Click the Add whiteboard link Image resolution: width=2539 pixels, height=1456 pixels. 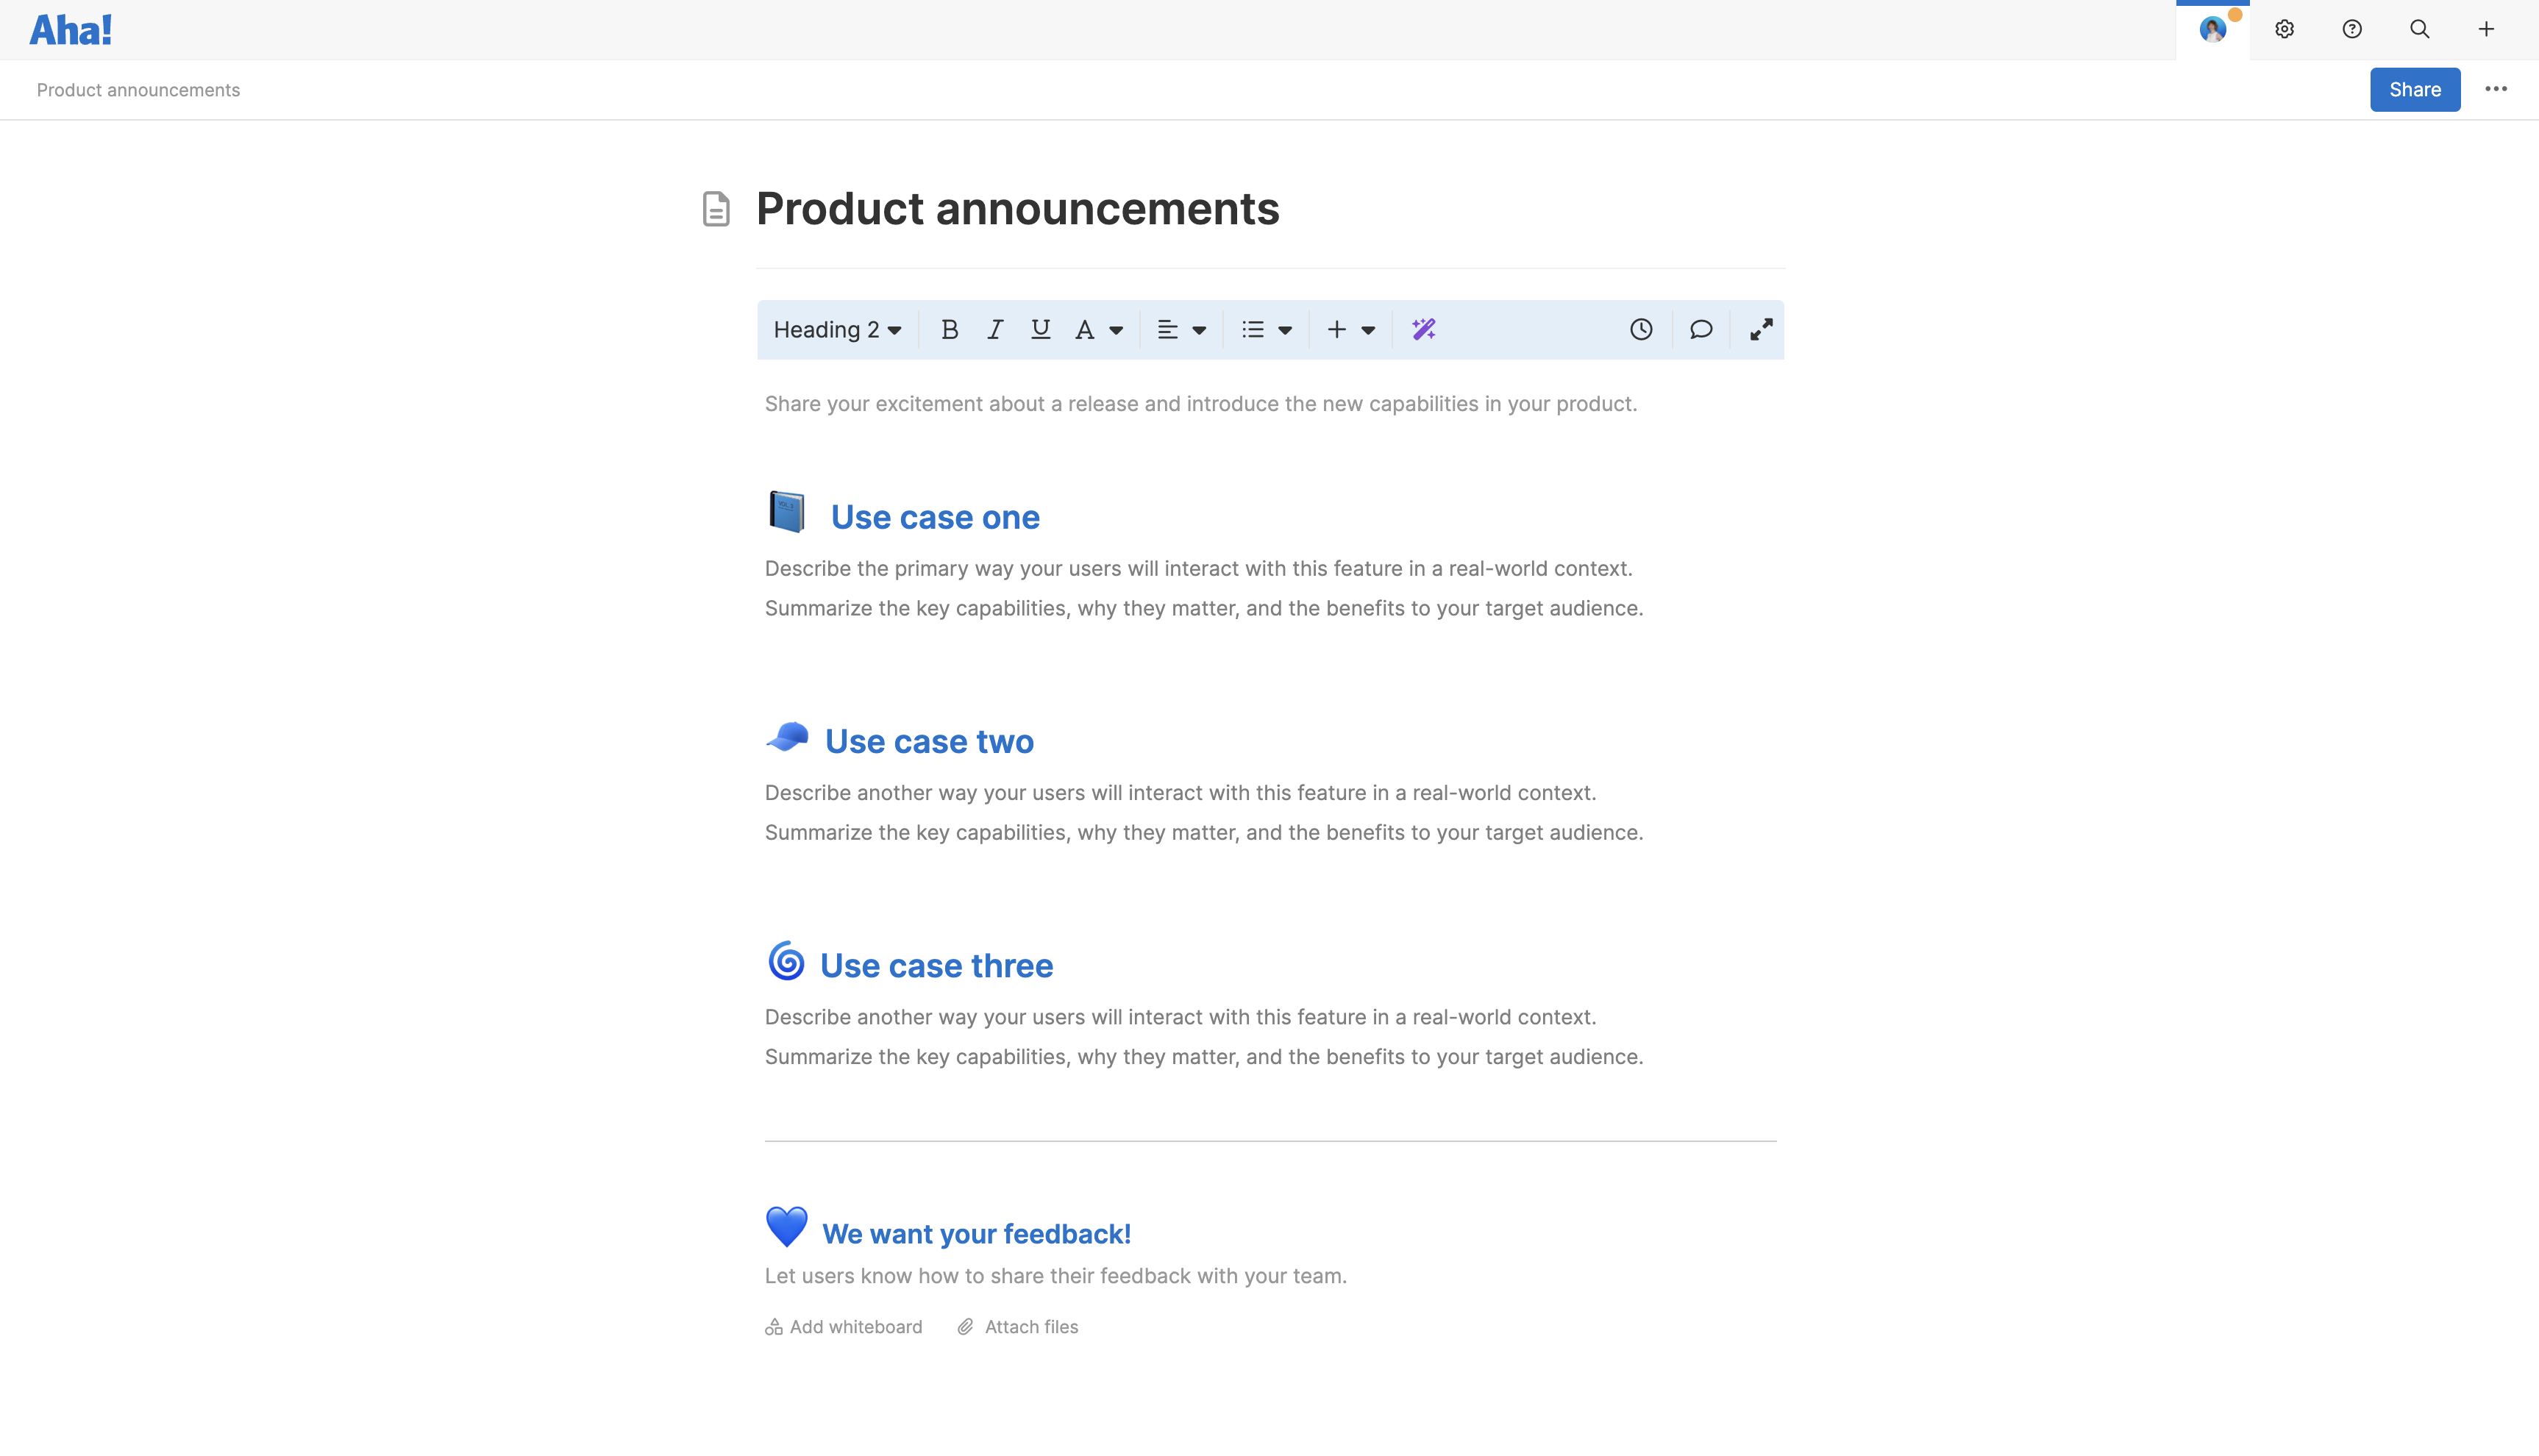tap(855, 1326)
